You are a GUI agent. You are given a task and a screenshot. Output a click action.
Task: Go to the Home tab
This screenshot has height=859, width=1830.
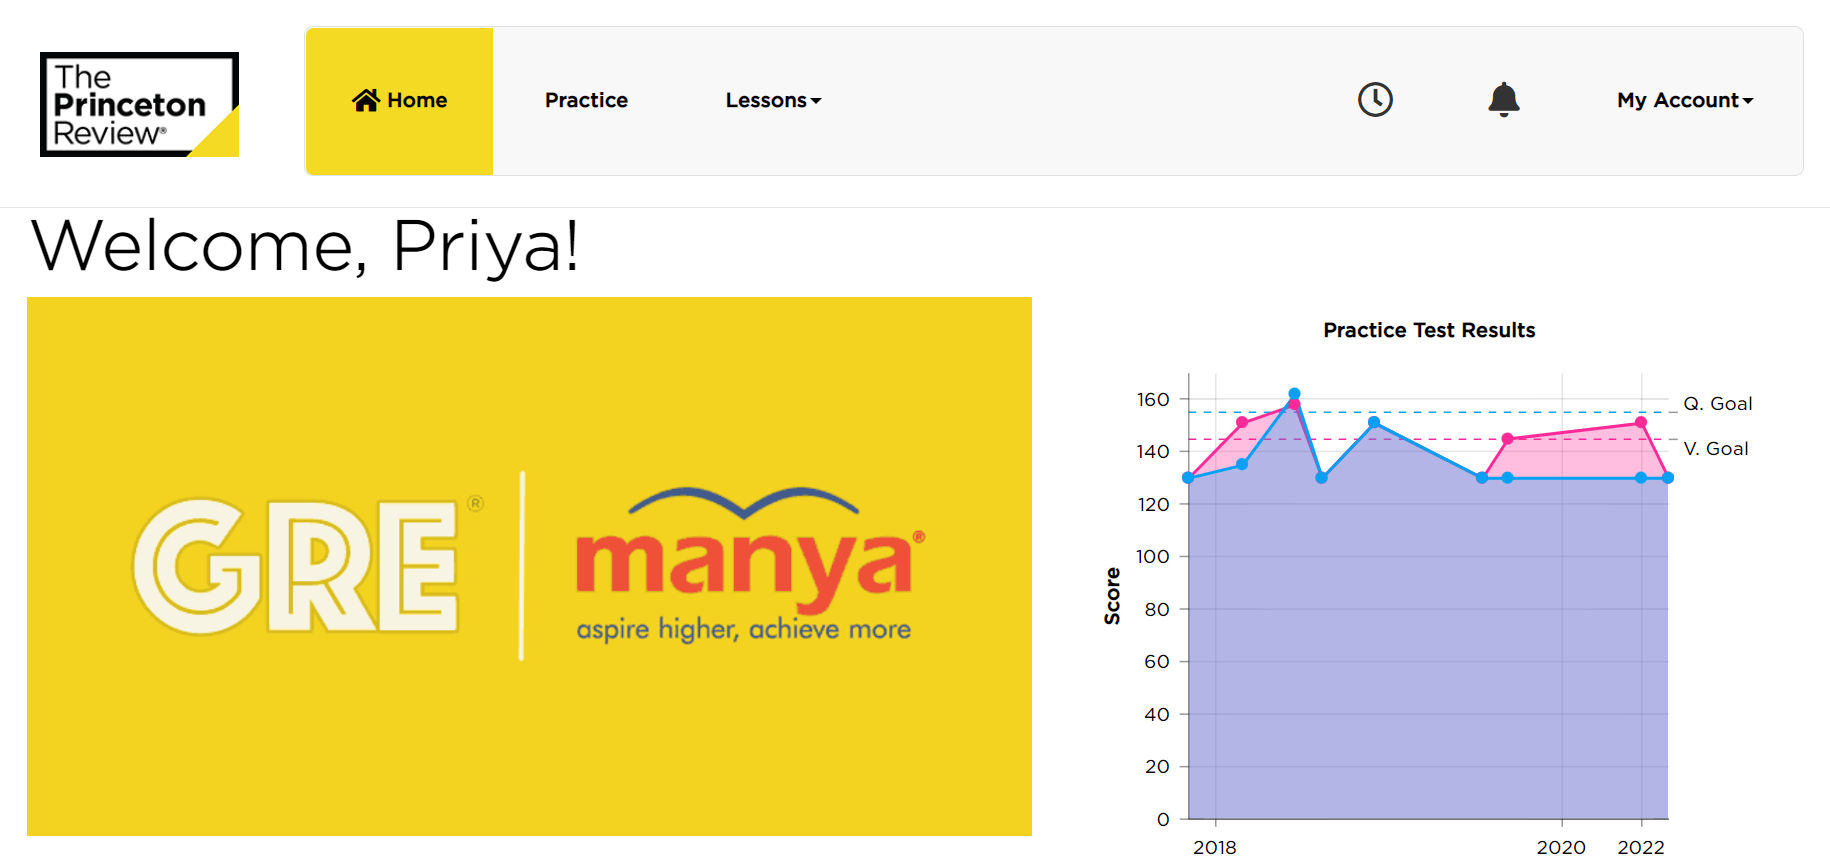click(399, 101)
